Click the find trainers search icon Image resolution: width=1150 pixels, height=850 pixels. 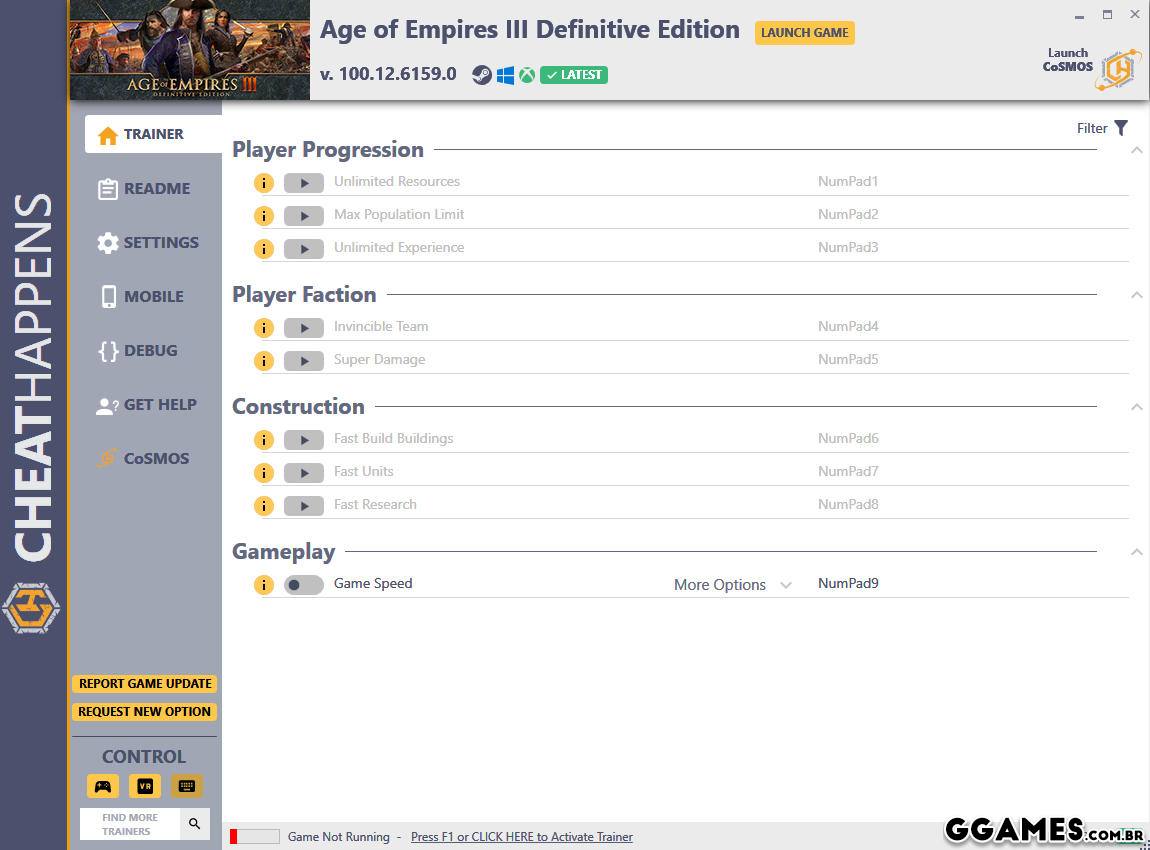coord(195,824)
